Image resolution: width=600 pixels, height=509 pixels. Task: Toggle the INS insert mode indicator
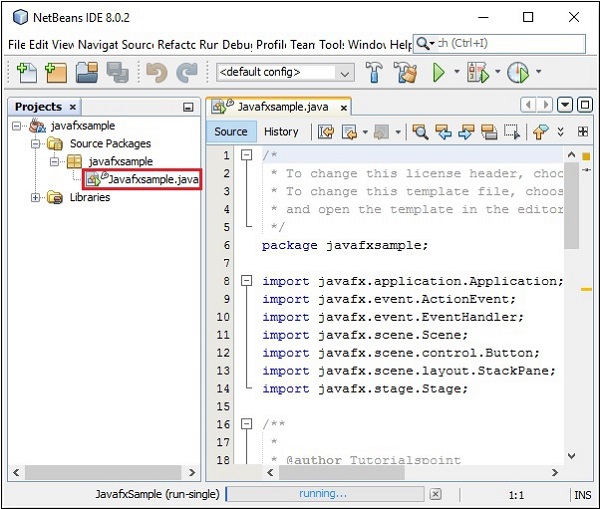[581, 494]
